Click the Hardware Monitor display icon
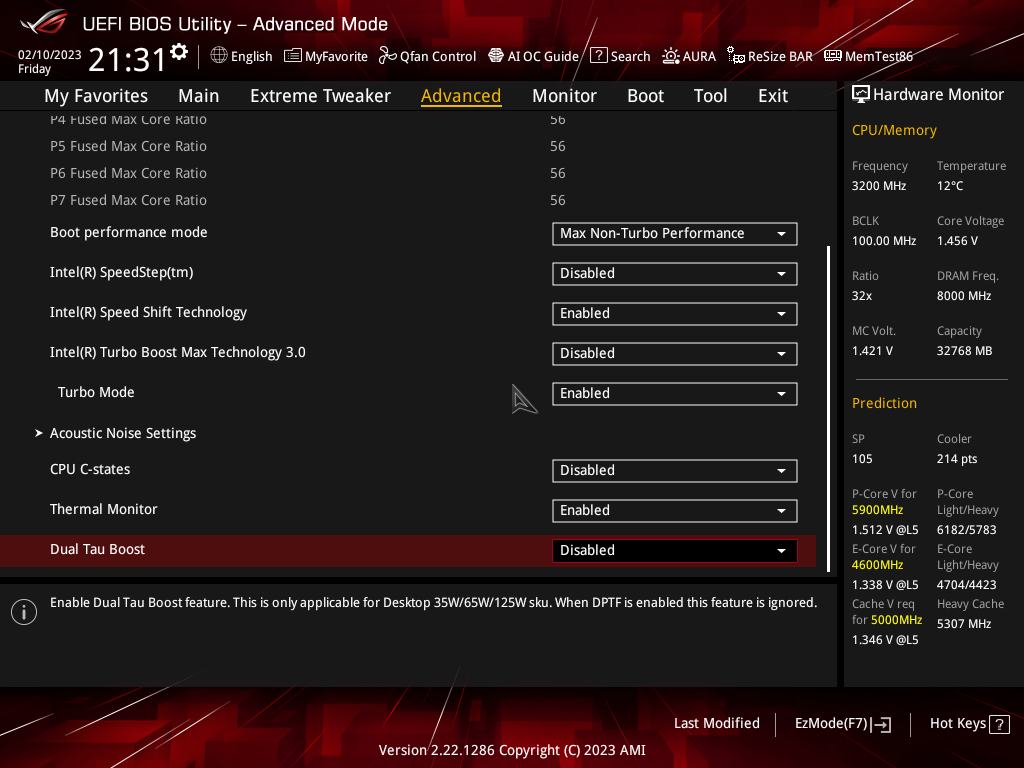This screenshot has width=1024, height=768. coord(861,95)
